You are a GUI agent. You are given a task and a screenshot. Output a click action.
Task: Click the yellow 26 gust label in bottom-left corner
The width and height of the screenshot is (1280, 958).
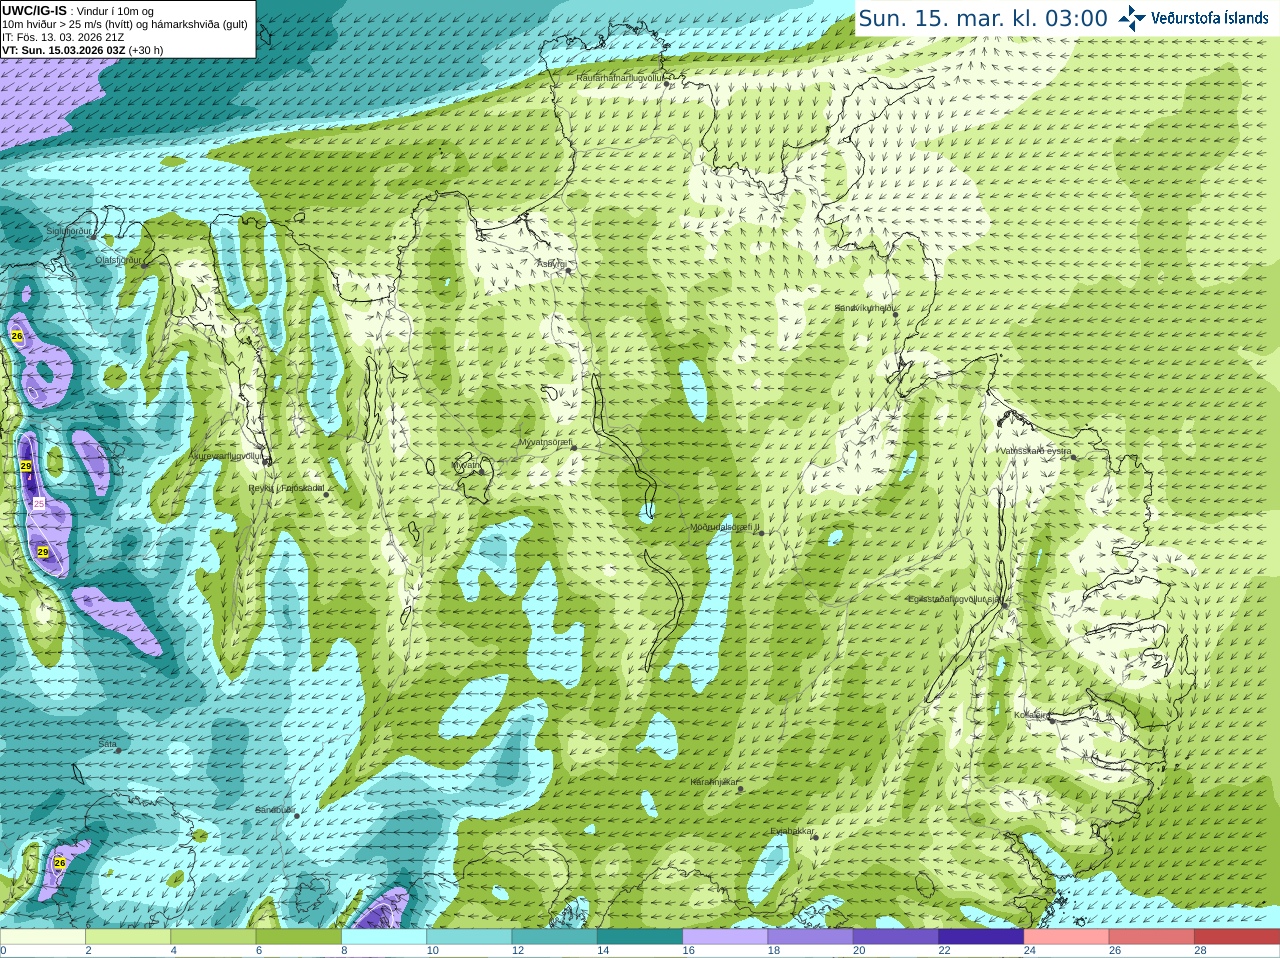[60, 863]
